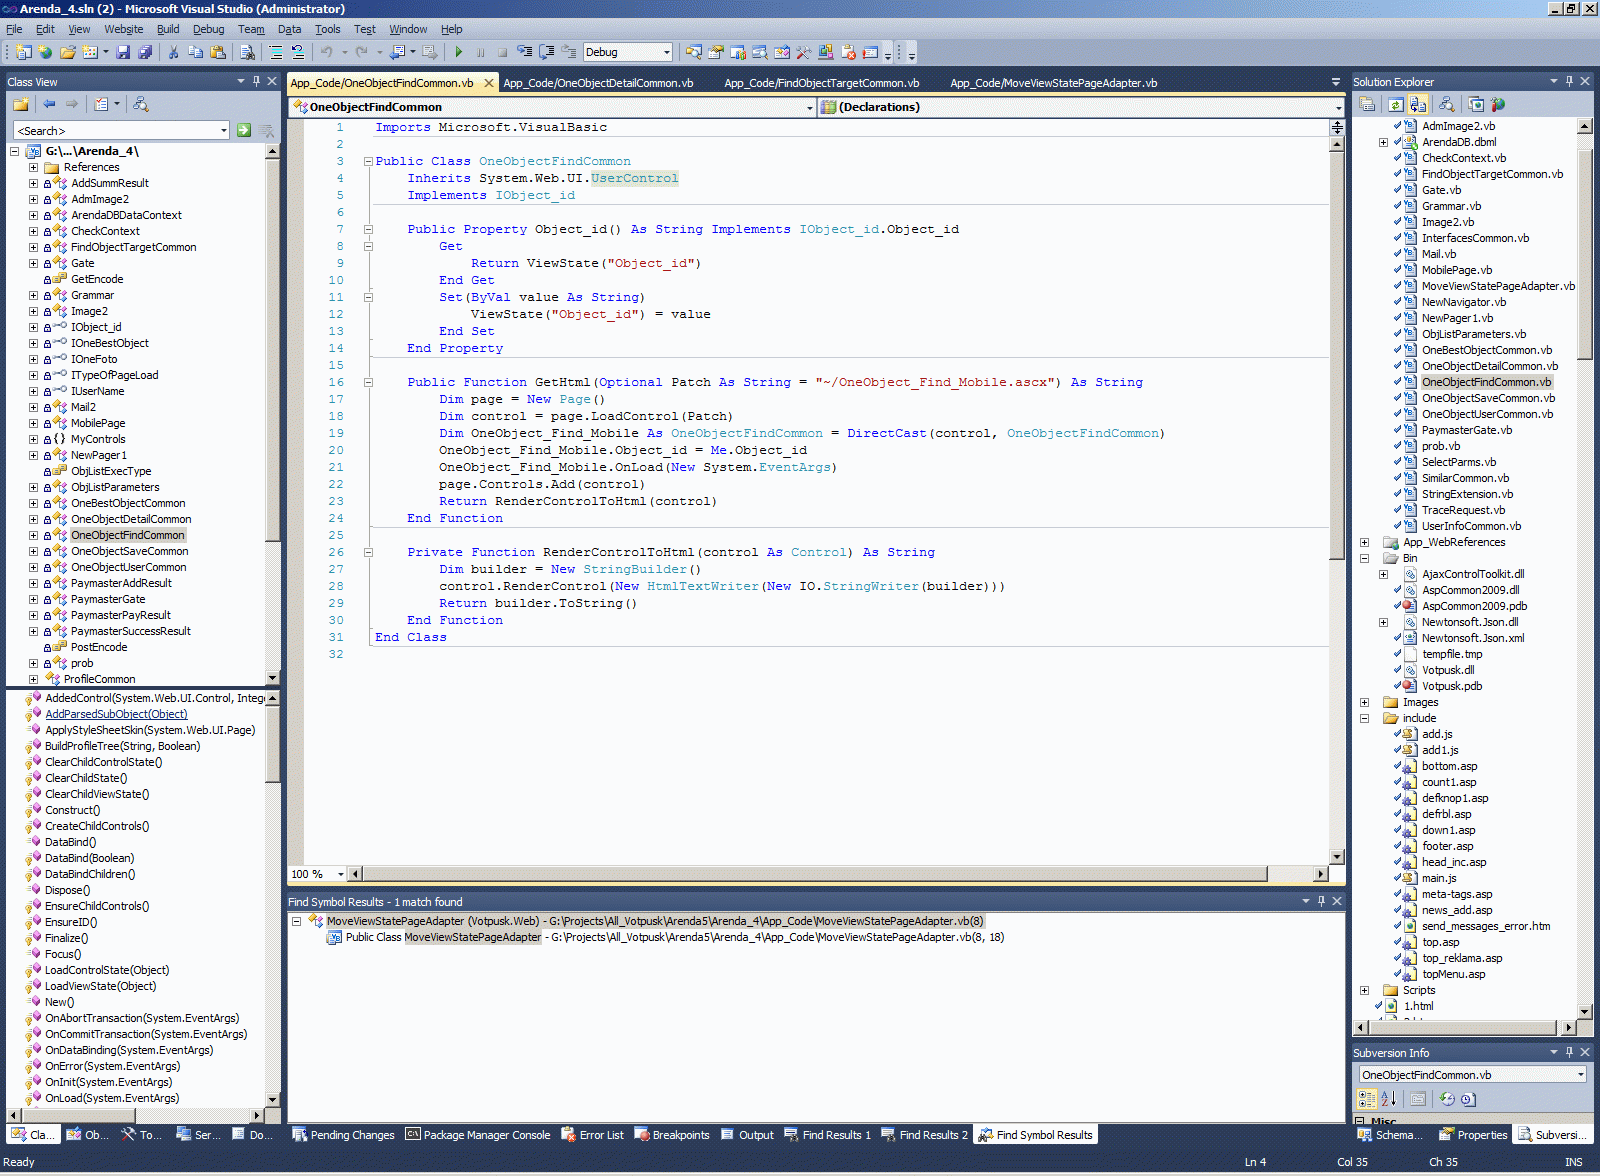Click the Start Debugging play icon

click(x=458, y=52)
